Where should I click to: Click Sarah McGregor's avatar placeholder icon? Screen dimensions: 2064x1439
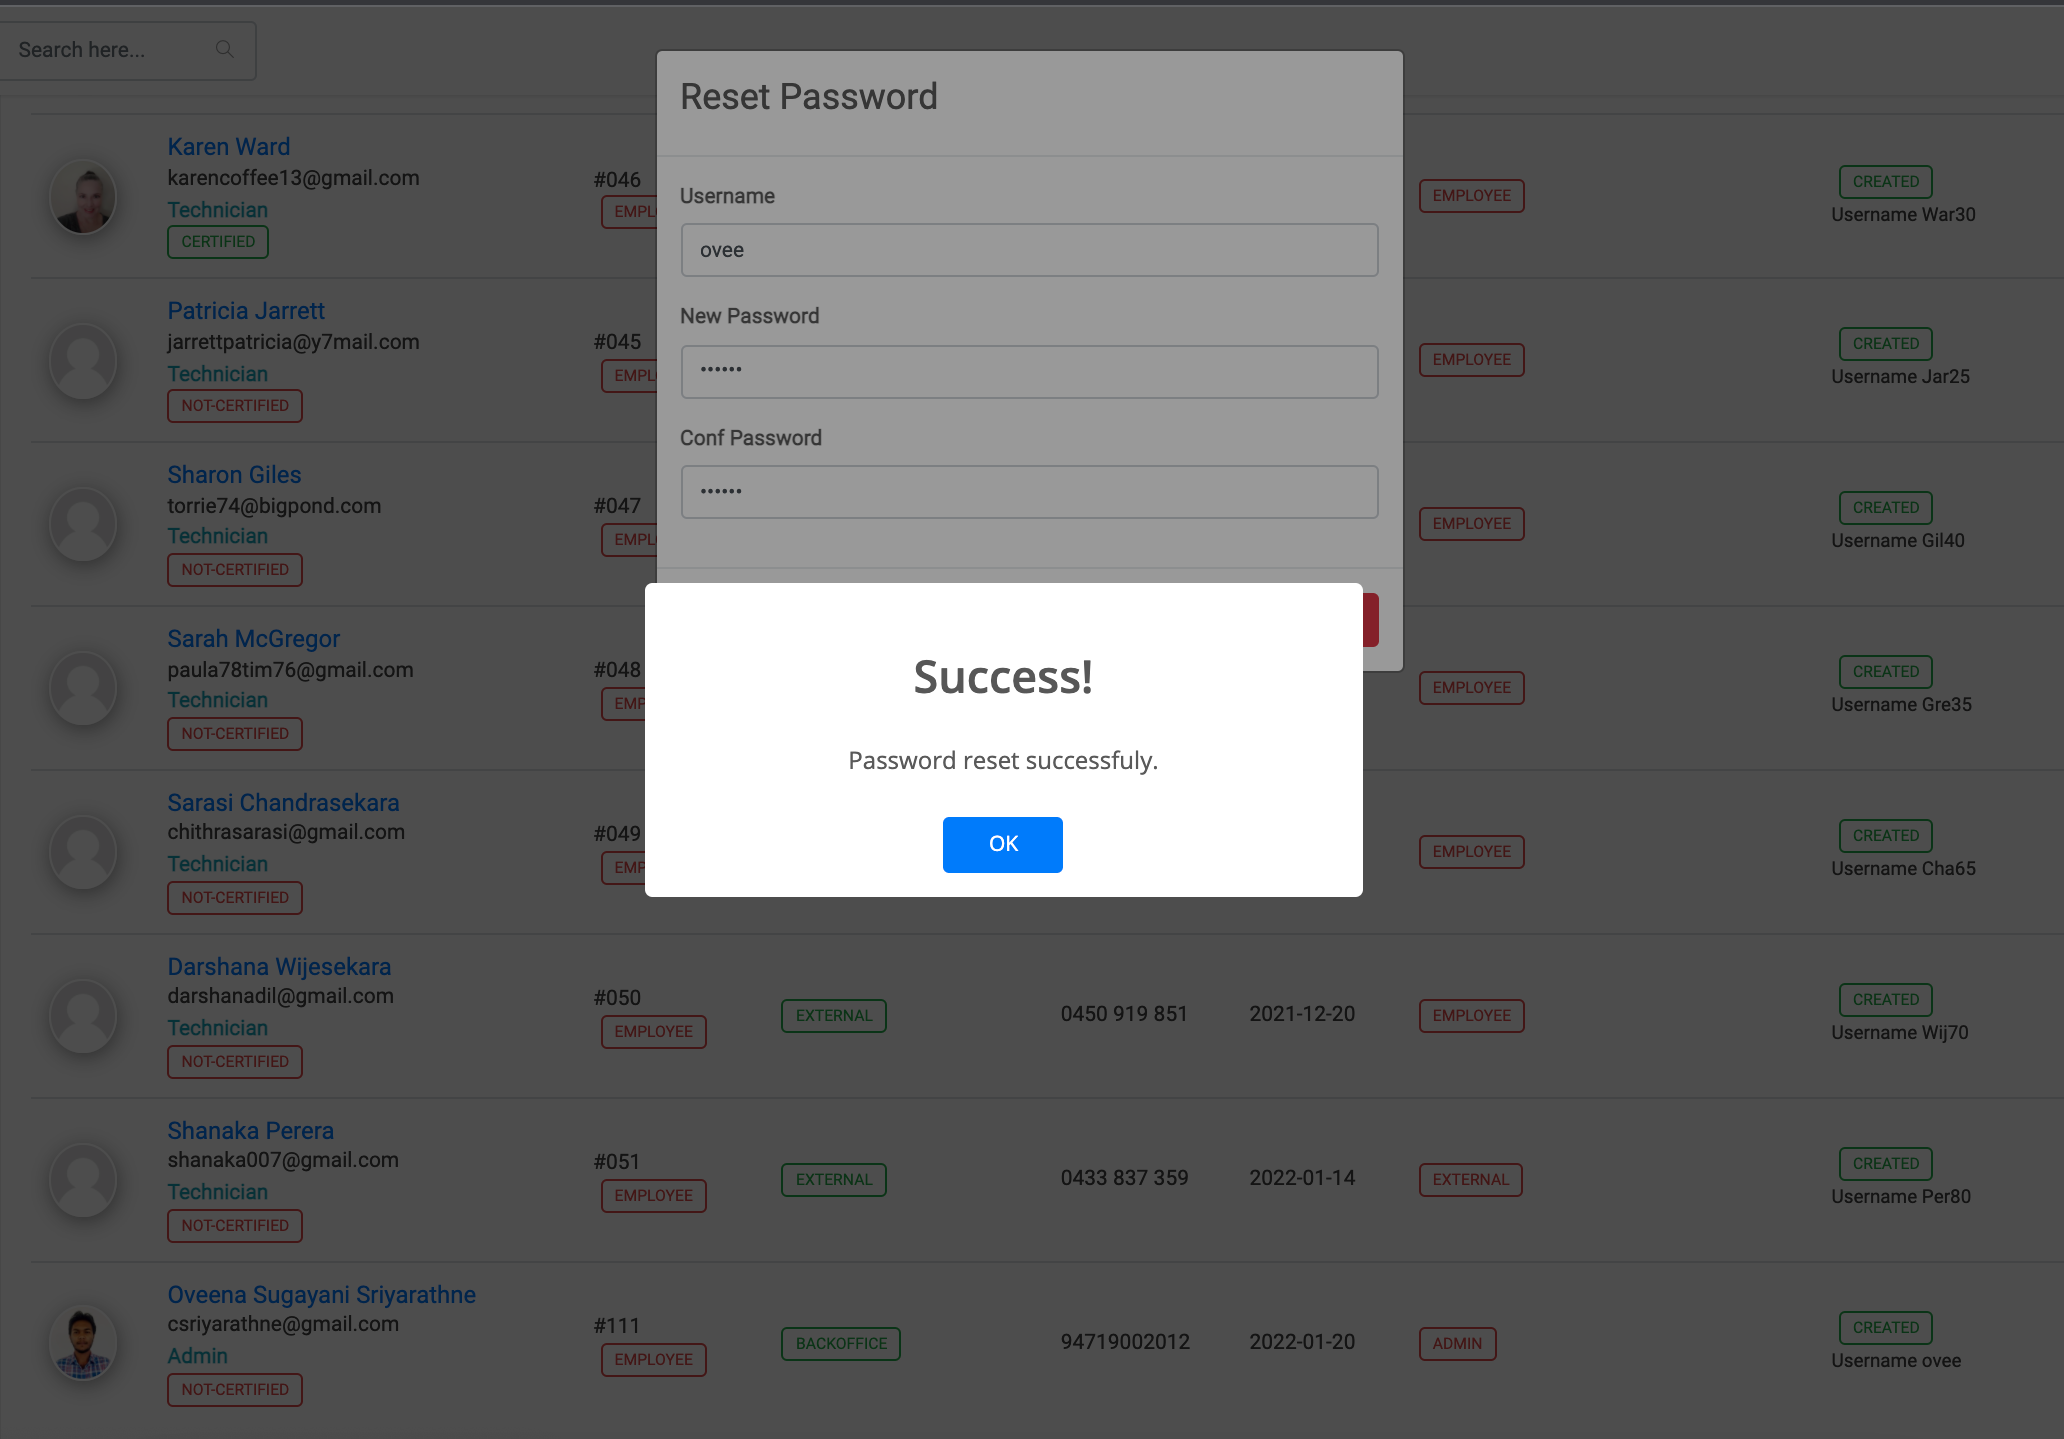[x=83, y=689]
